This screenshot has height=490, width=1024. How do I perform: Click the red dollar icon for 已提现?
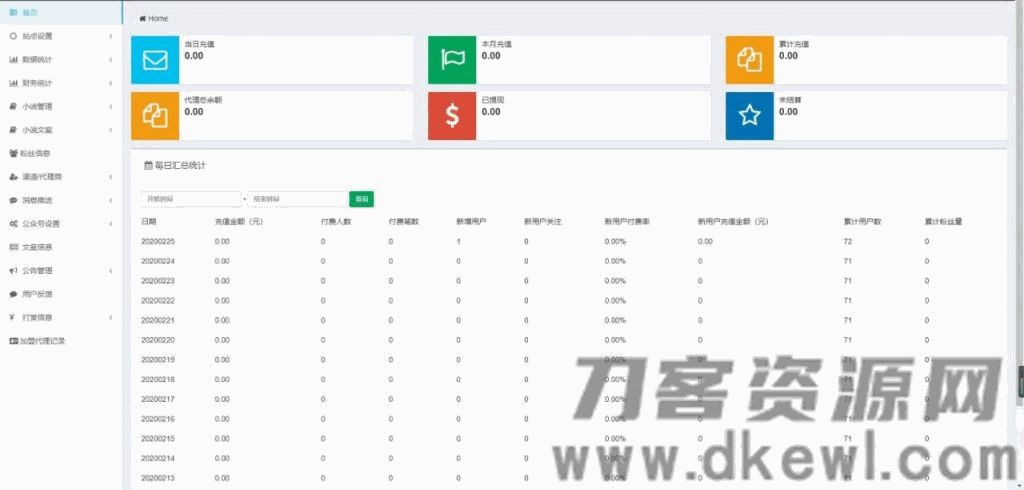coord(452,115)
